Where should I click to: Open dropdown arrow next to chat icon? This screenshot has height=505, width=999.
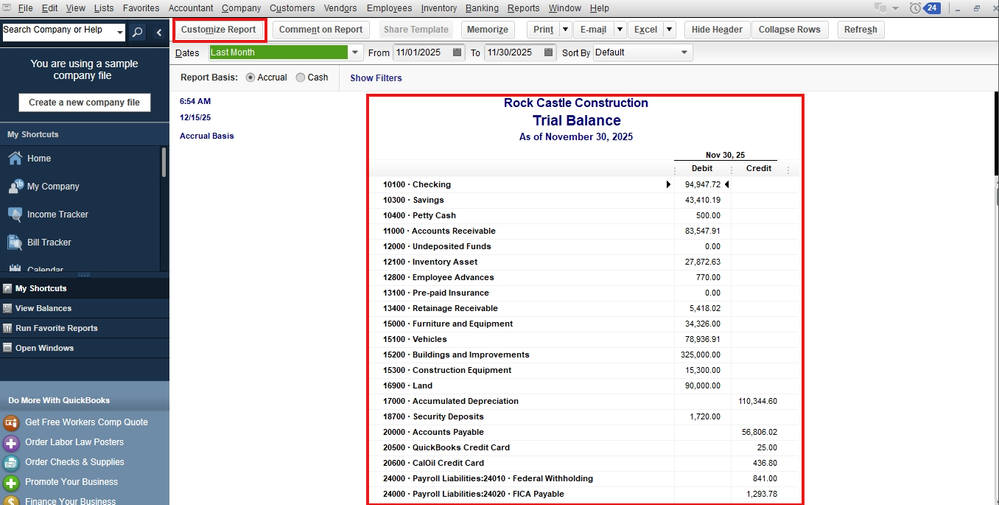(895, 8)
